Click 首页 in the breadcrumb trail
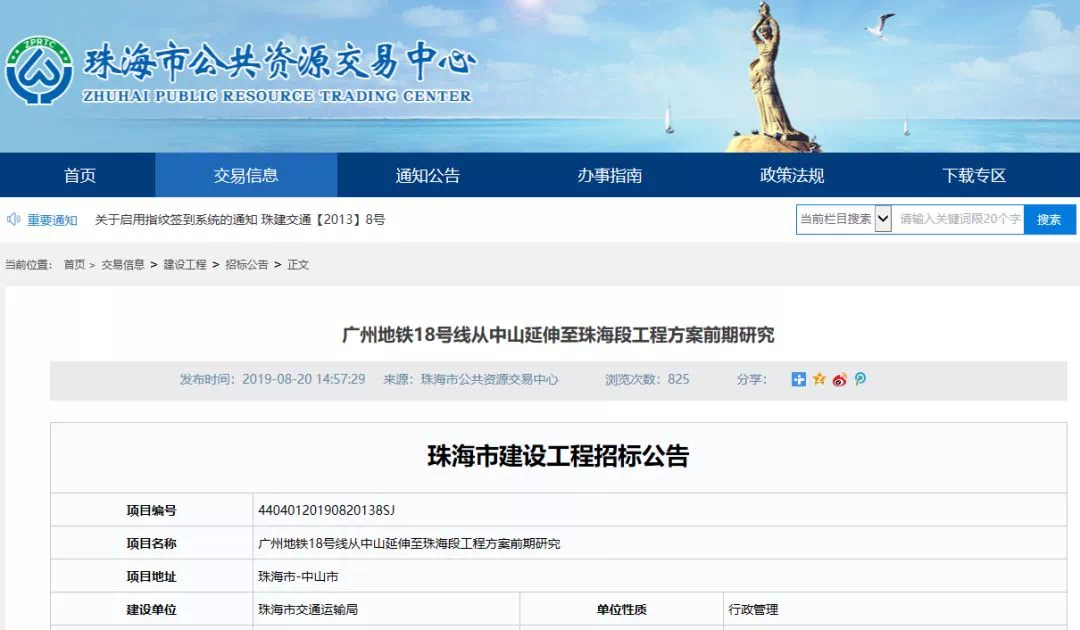 pos(74,265)
